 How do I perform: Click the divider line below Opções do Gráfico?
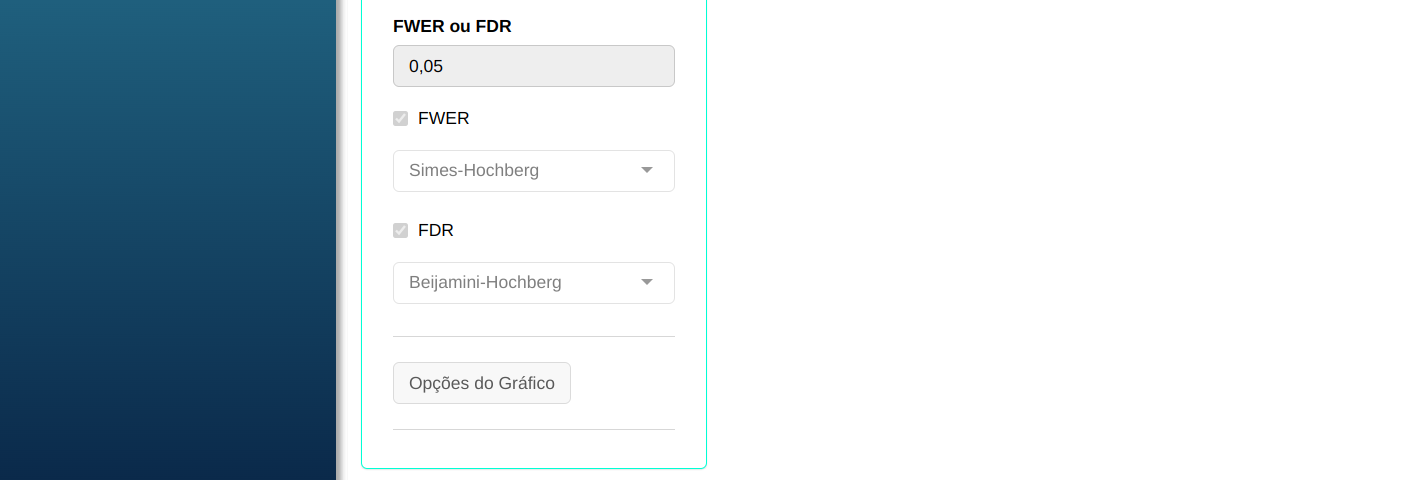533,430
